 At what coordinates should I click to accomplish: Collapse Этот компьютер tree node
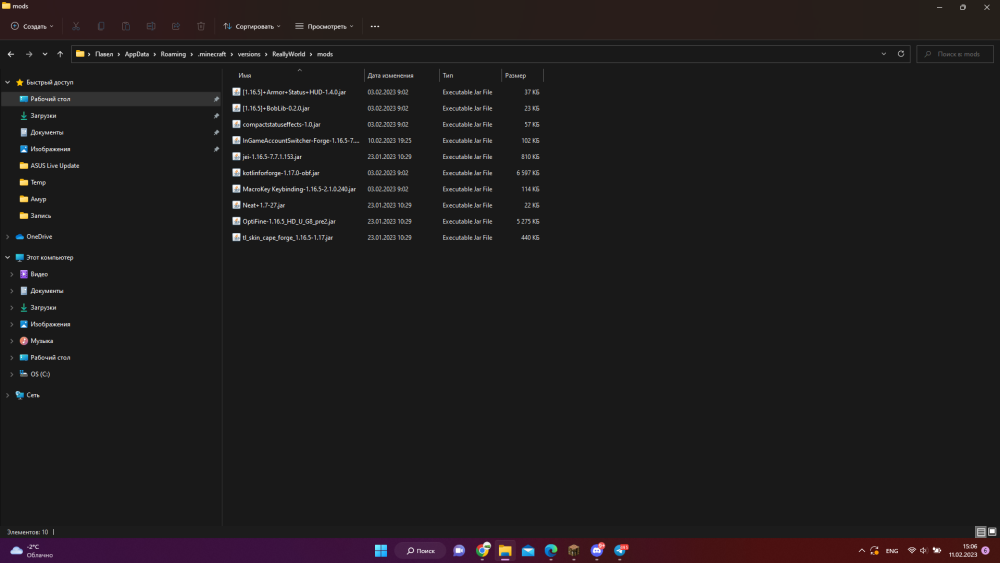[8, 258]
